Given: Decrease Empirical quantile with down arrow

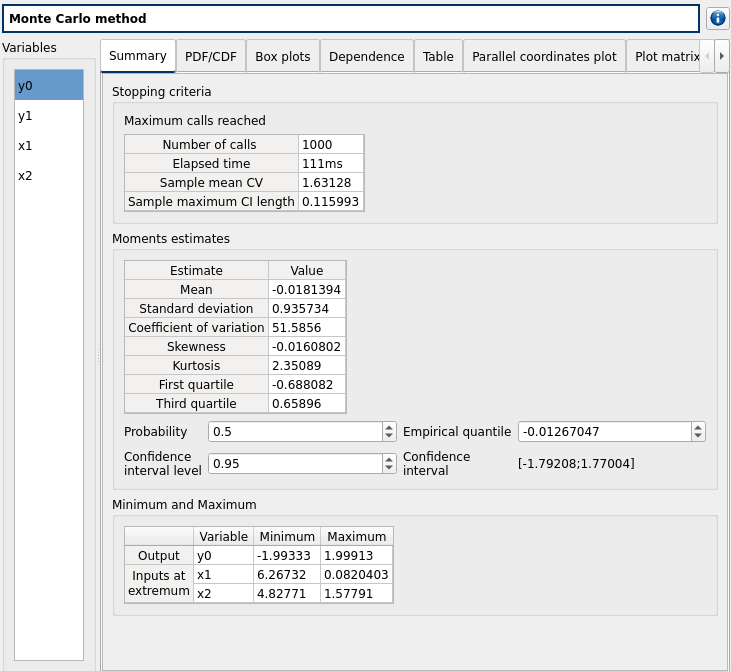Looking at the screenshot, I should 698,436.
